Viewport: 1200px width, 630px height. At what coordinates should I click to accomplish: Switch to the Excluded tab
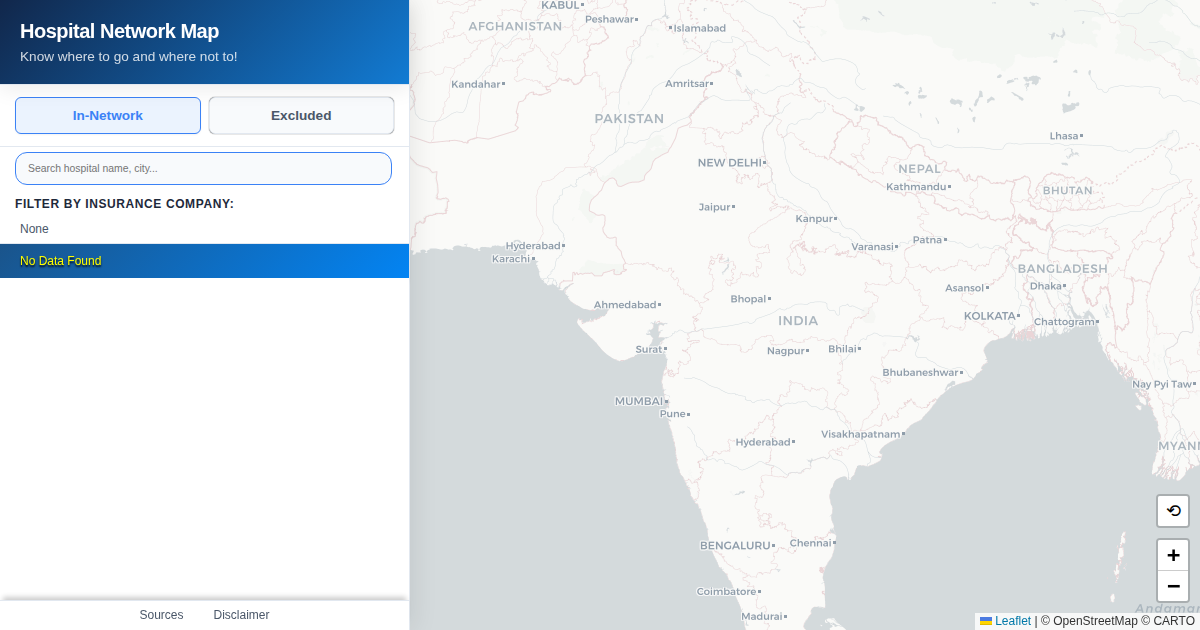tap(301, 116)
